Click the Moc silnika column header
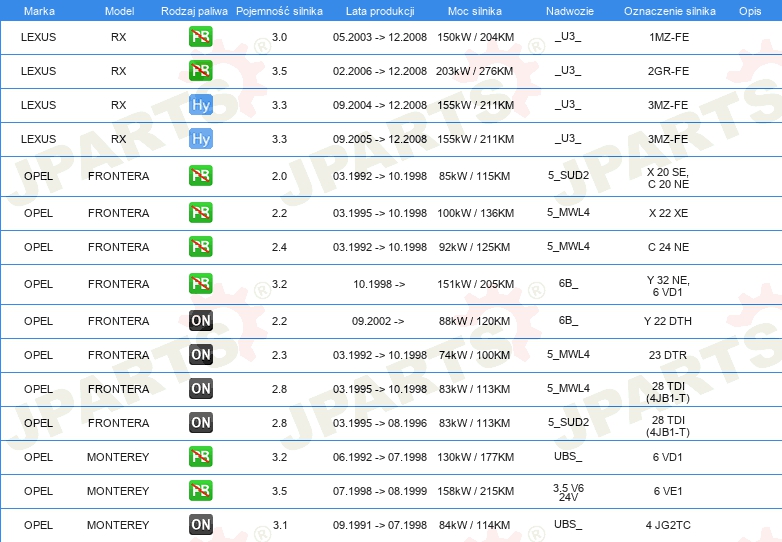This screenshot has height=542, width=782. point(475,11)
